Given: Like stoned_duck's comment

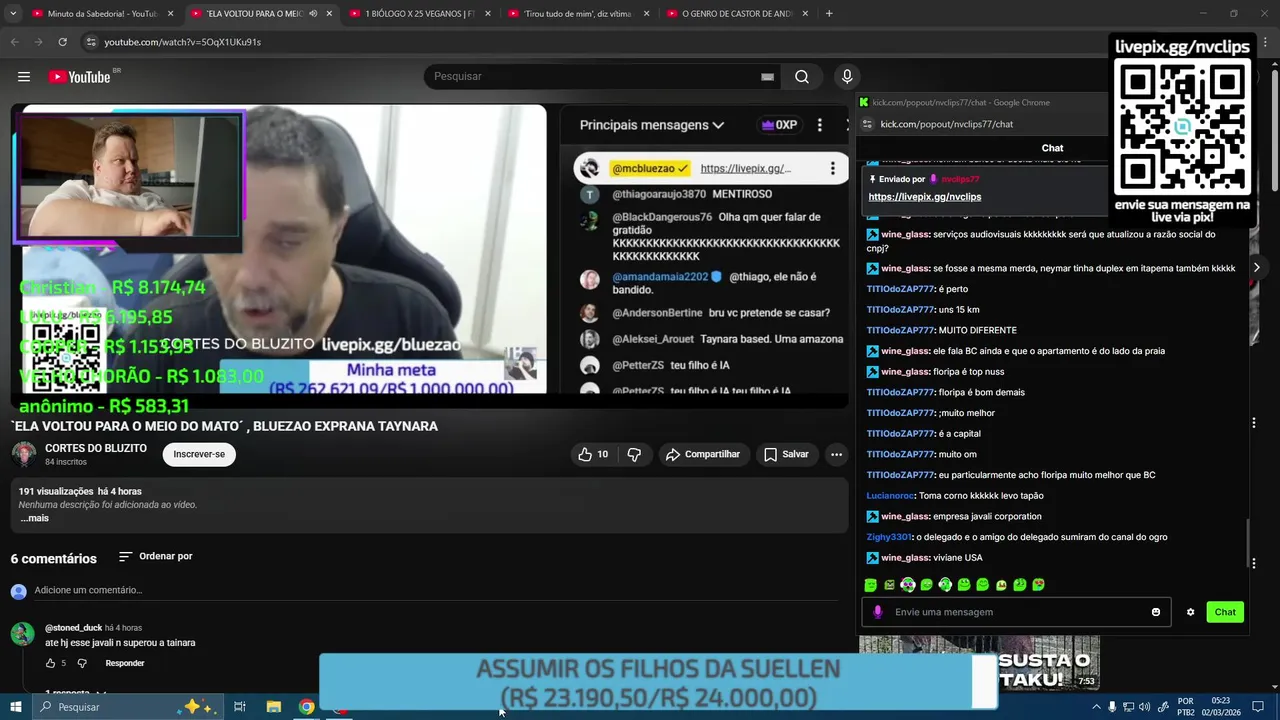Looking at the screenshot, I should click(51, 663).
